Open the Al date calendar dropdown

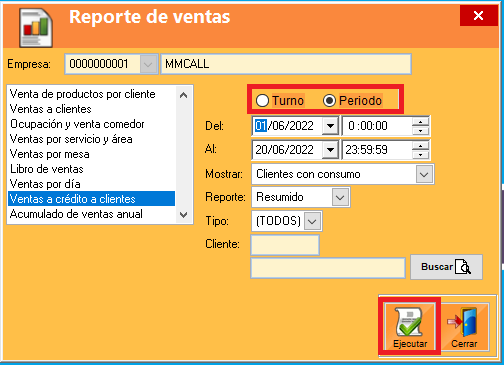click(330, 150)
